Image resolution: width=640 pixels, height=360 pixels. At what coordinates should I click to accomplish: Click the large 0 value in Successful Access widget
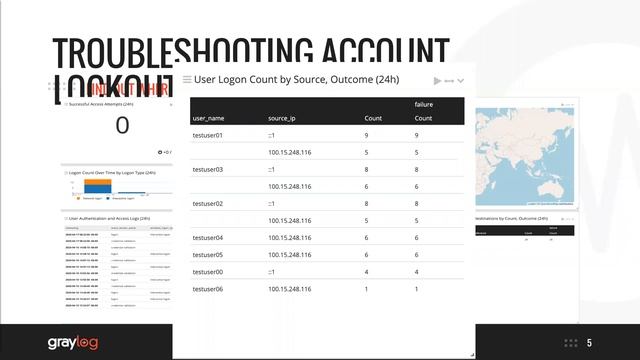[x=122, y=125]
